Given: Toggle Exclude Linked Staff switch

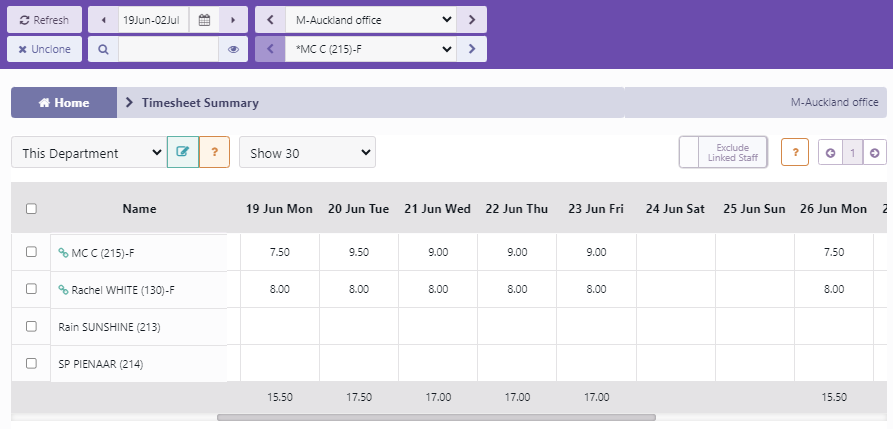Looking at the screenshot, I should pyautogui.click(x=723, y=152).
